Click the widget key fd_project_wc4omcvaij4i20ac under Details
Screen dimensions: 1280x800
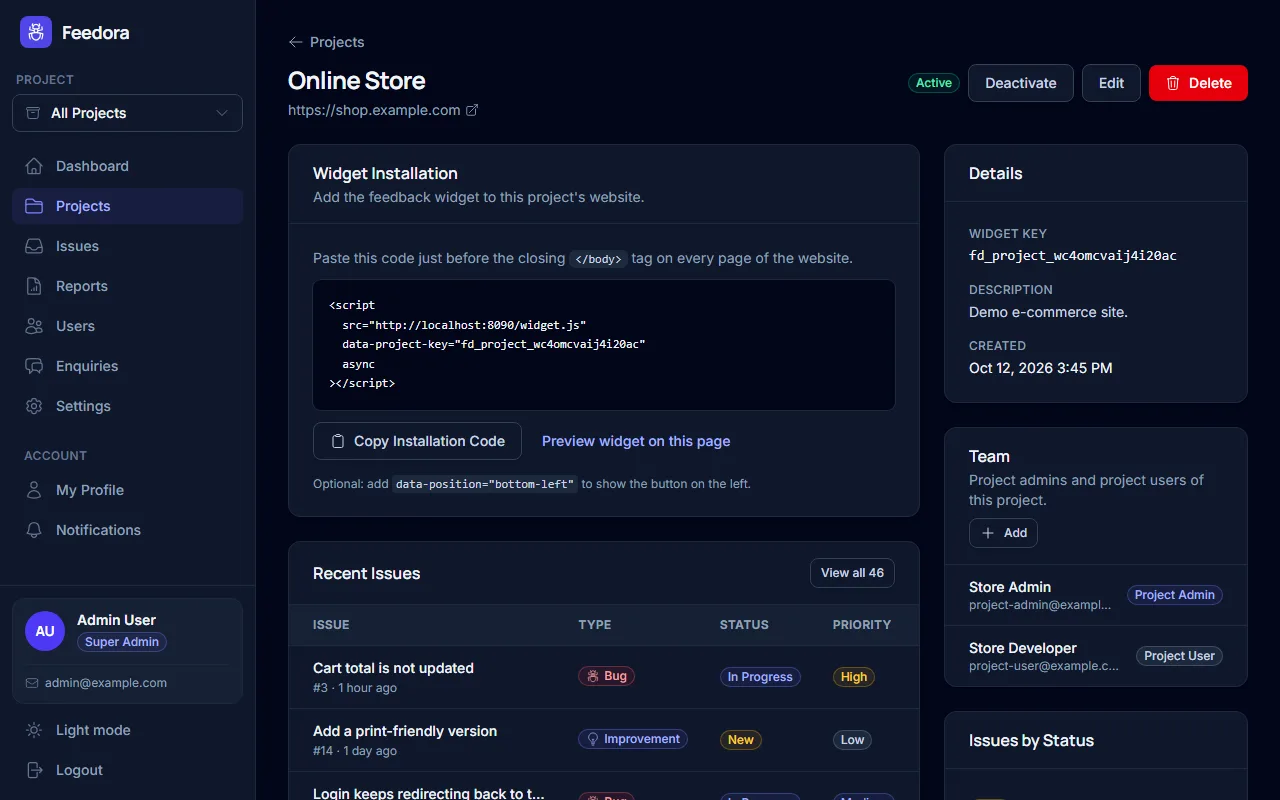pyautogui.click(x=1073, y=255)
